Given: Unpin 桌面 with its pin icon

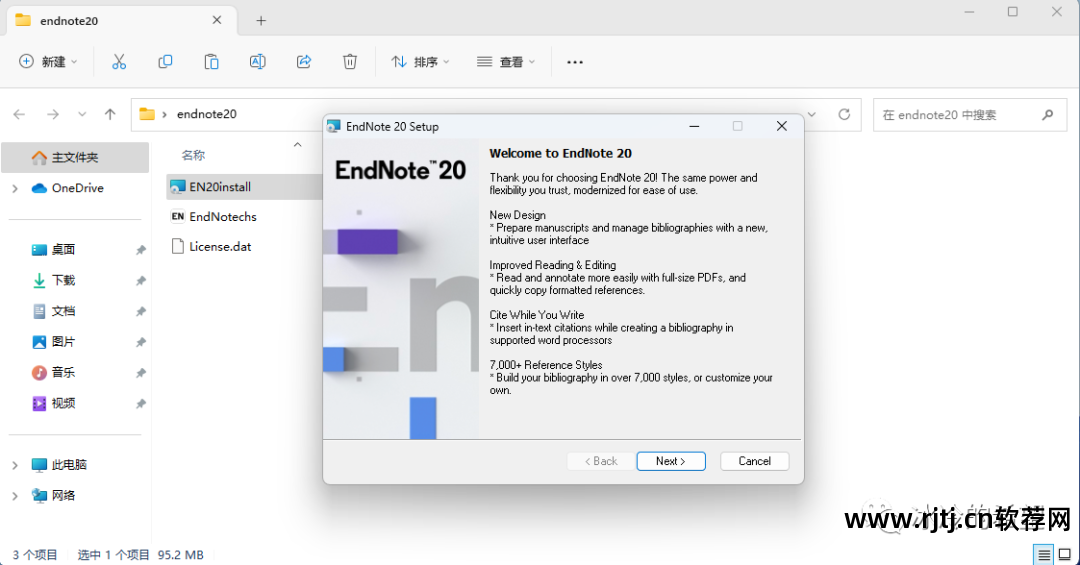Looking at the screenshot, I should (x=141, y=250).
